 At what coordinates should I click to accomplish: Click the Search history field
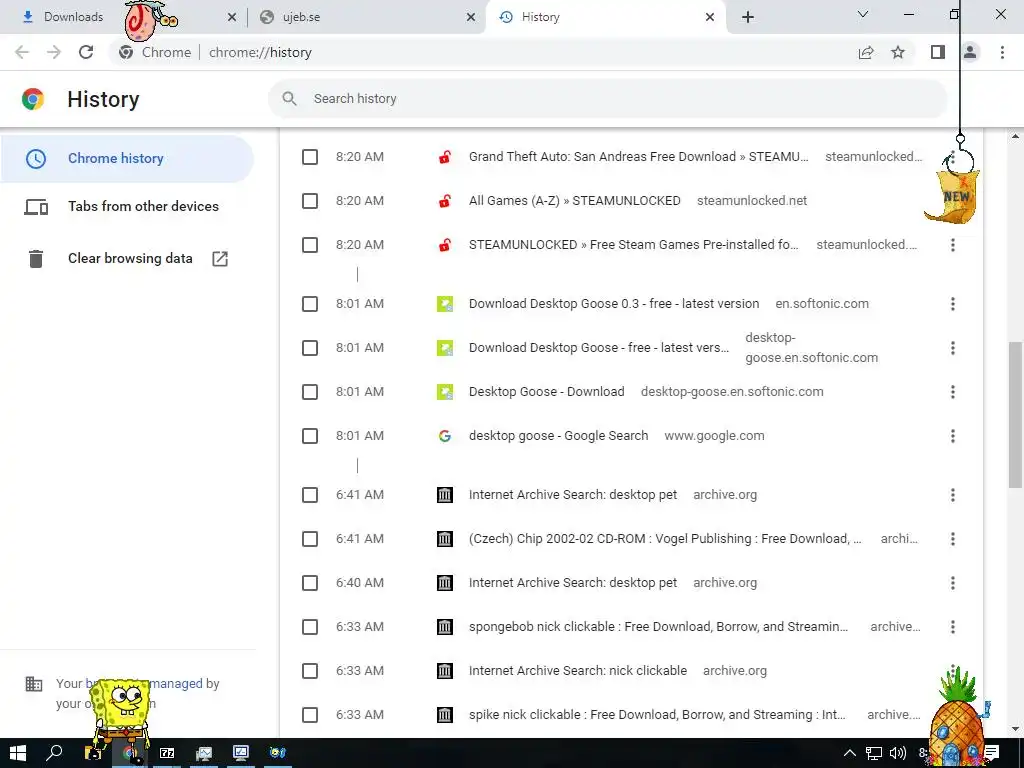(607, 99)
